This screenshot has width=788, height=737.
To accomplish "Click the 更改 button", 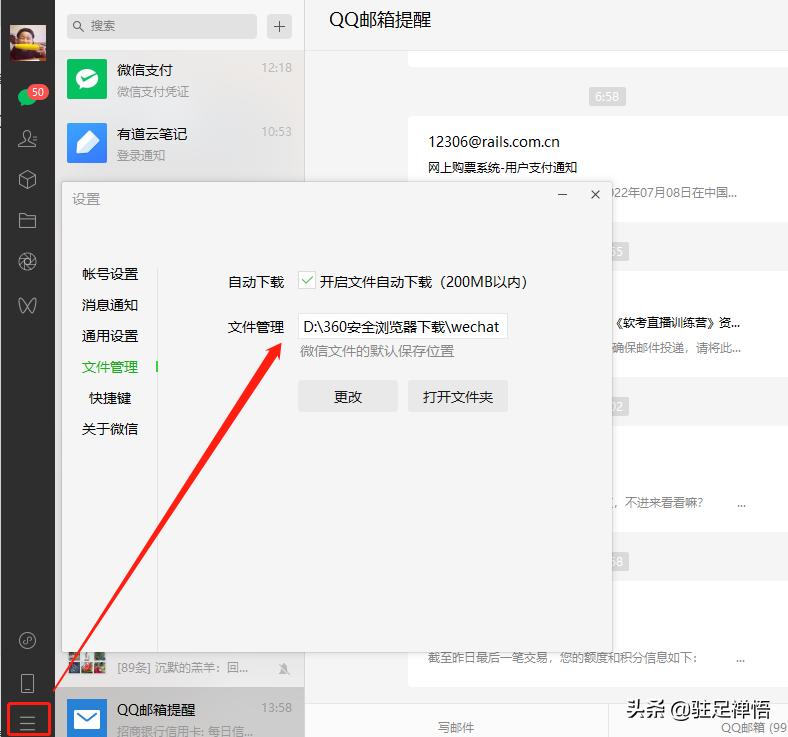I will tap(348, 396).
